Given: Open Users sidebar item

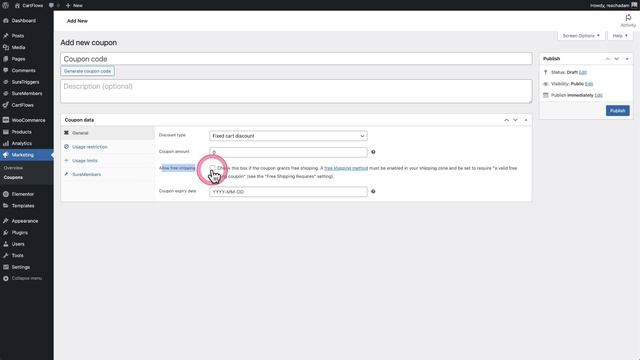Looking at the screenshot, I should 18,244.
